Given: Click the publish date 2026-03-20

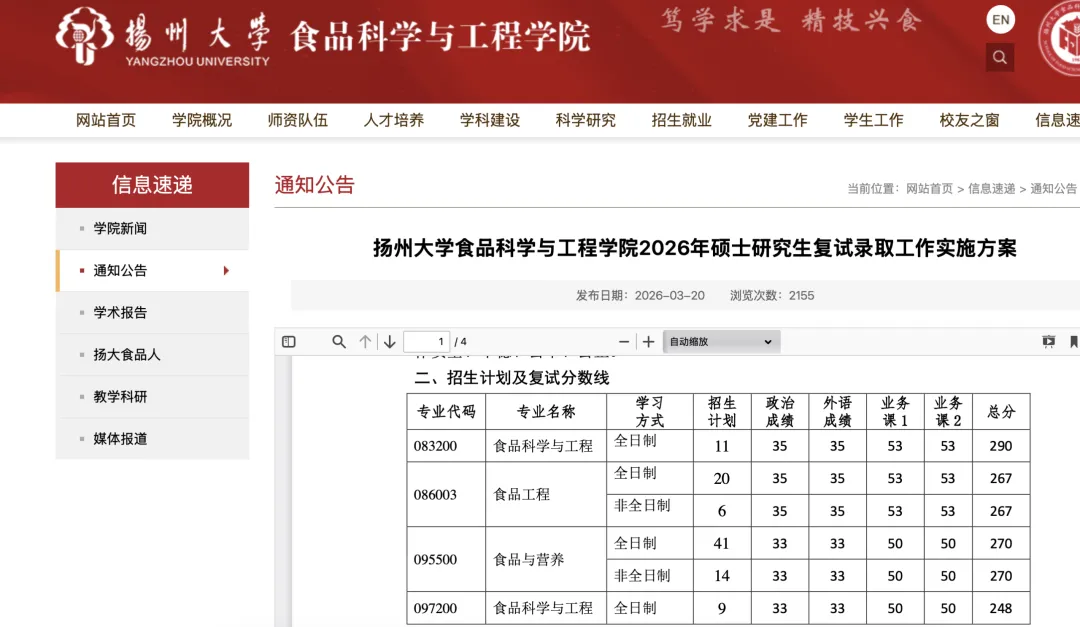Looking at the screenshot, I should 669,296.
